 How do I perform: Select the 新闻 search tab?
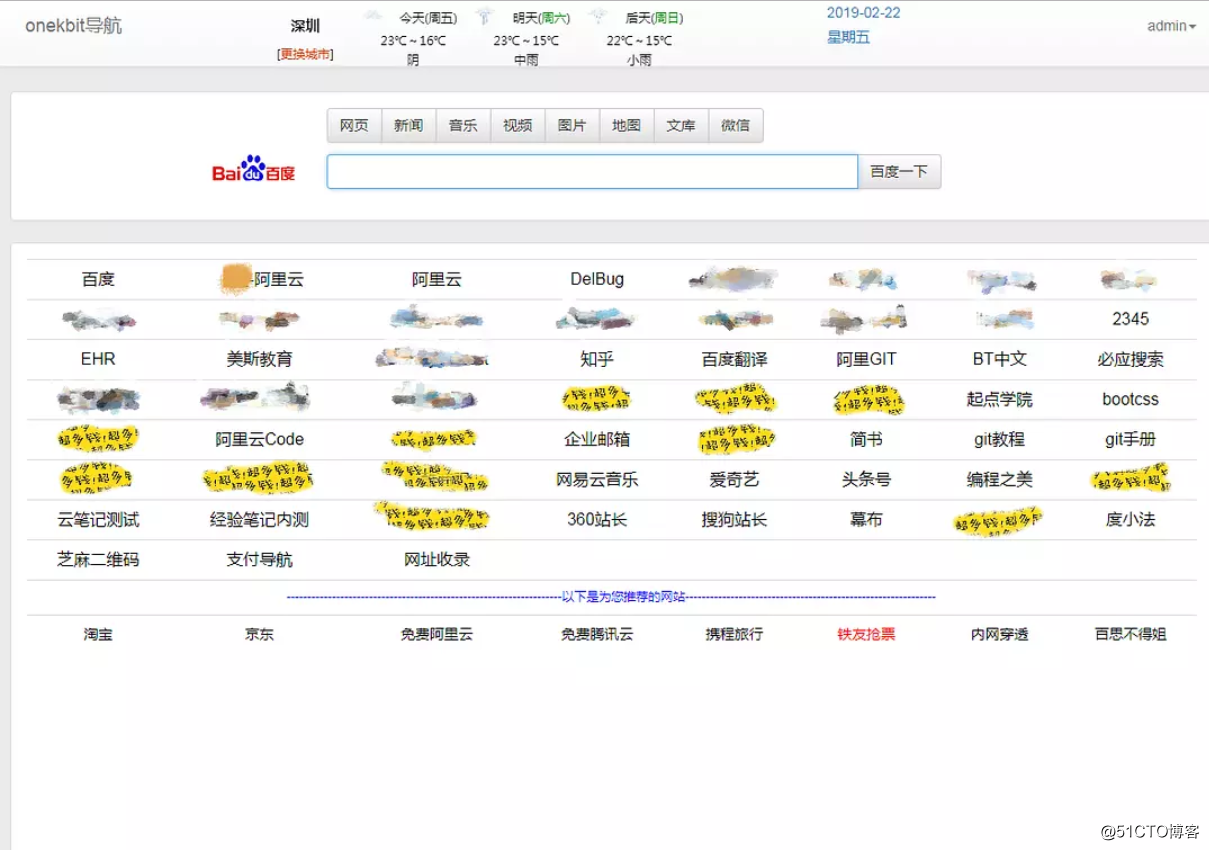click(408, 125)
